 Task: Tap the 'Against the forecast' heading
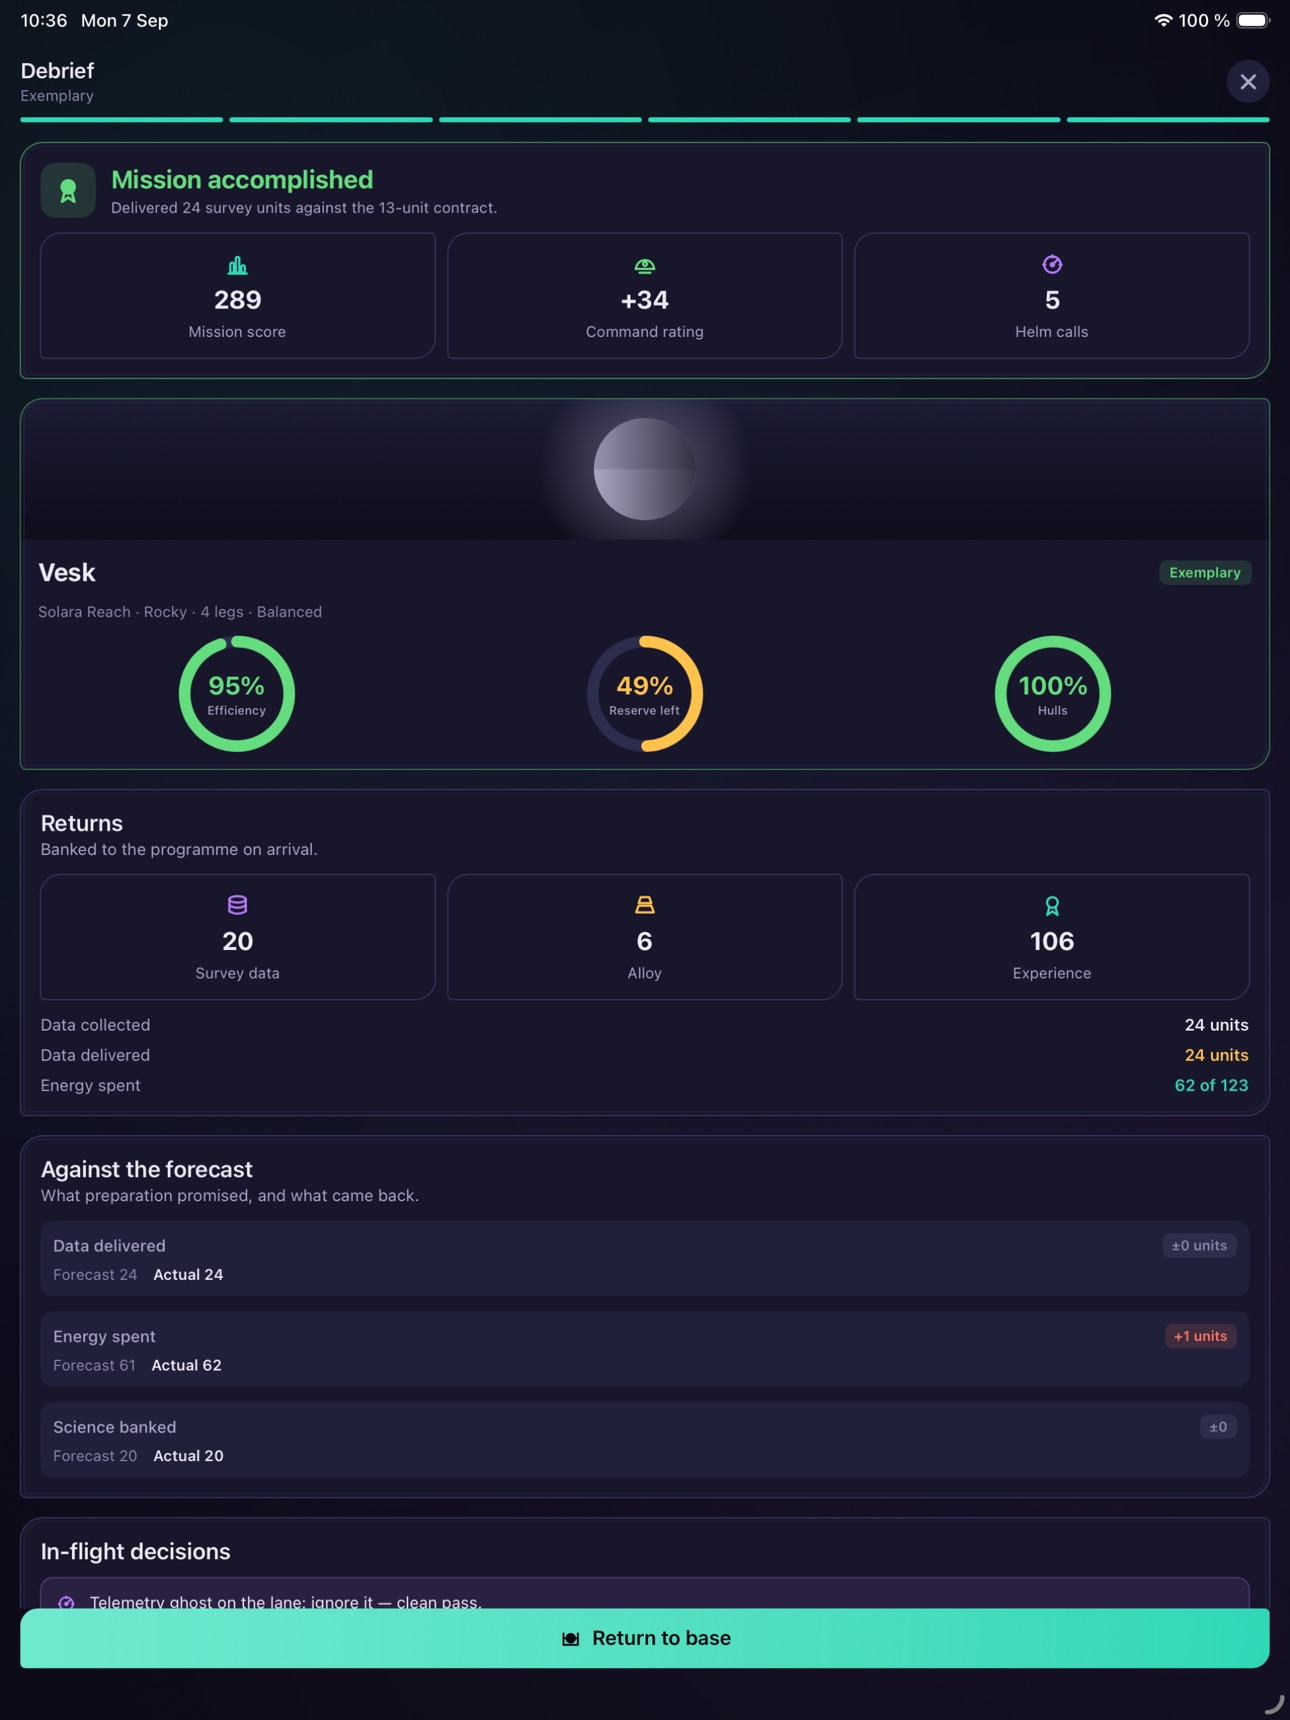(x=147, y=1169)
